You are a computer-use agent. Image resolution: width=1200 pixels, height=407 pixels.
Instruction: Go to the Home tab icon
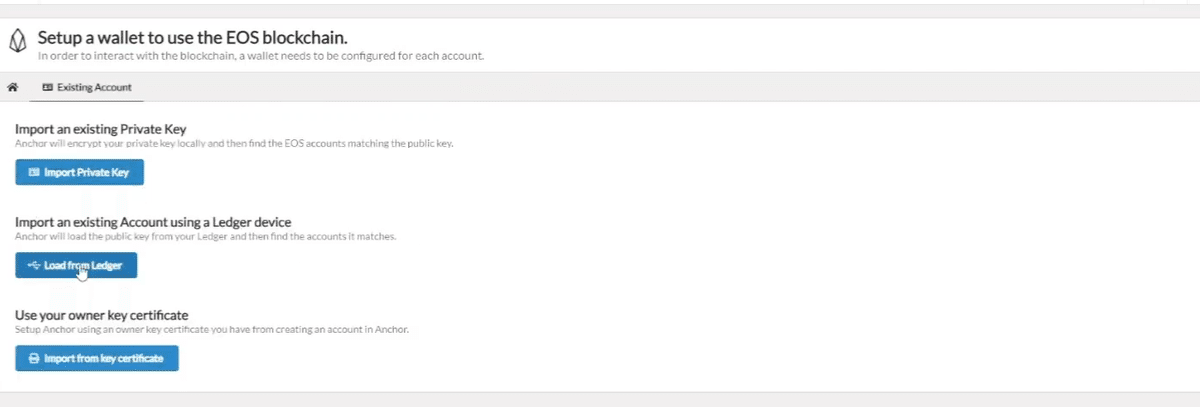coord(13,87)
